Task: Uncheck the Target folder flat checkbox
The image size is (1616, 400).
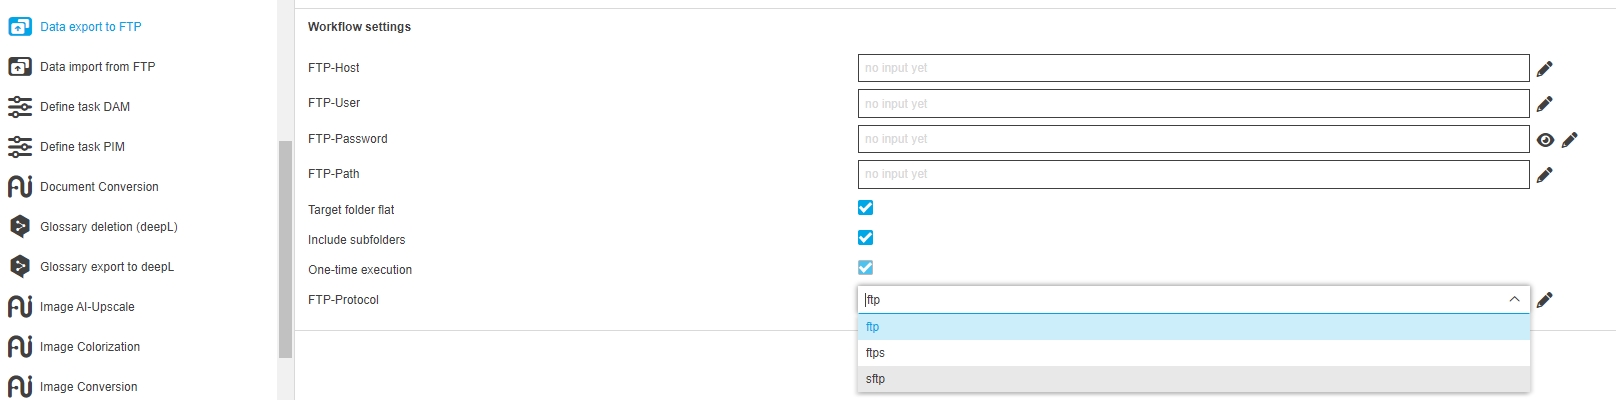Action: (865, 208)
